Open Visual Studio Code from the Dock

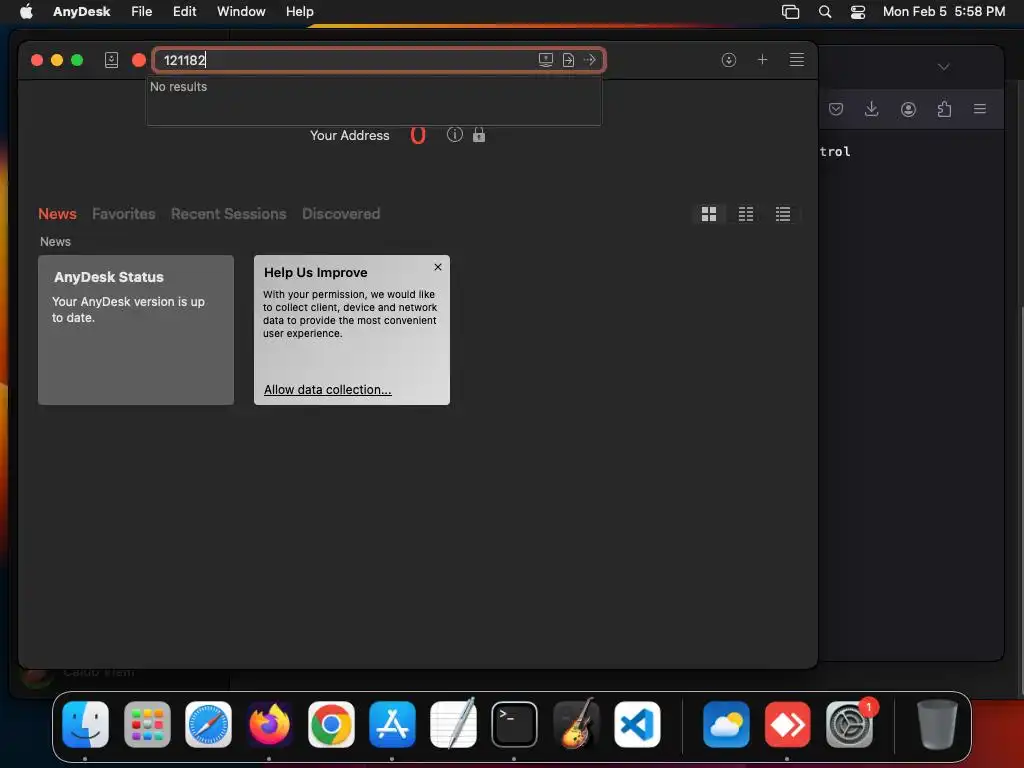pos(637,724)
